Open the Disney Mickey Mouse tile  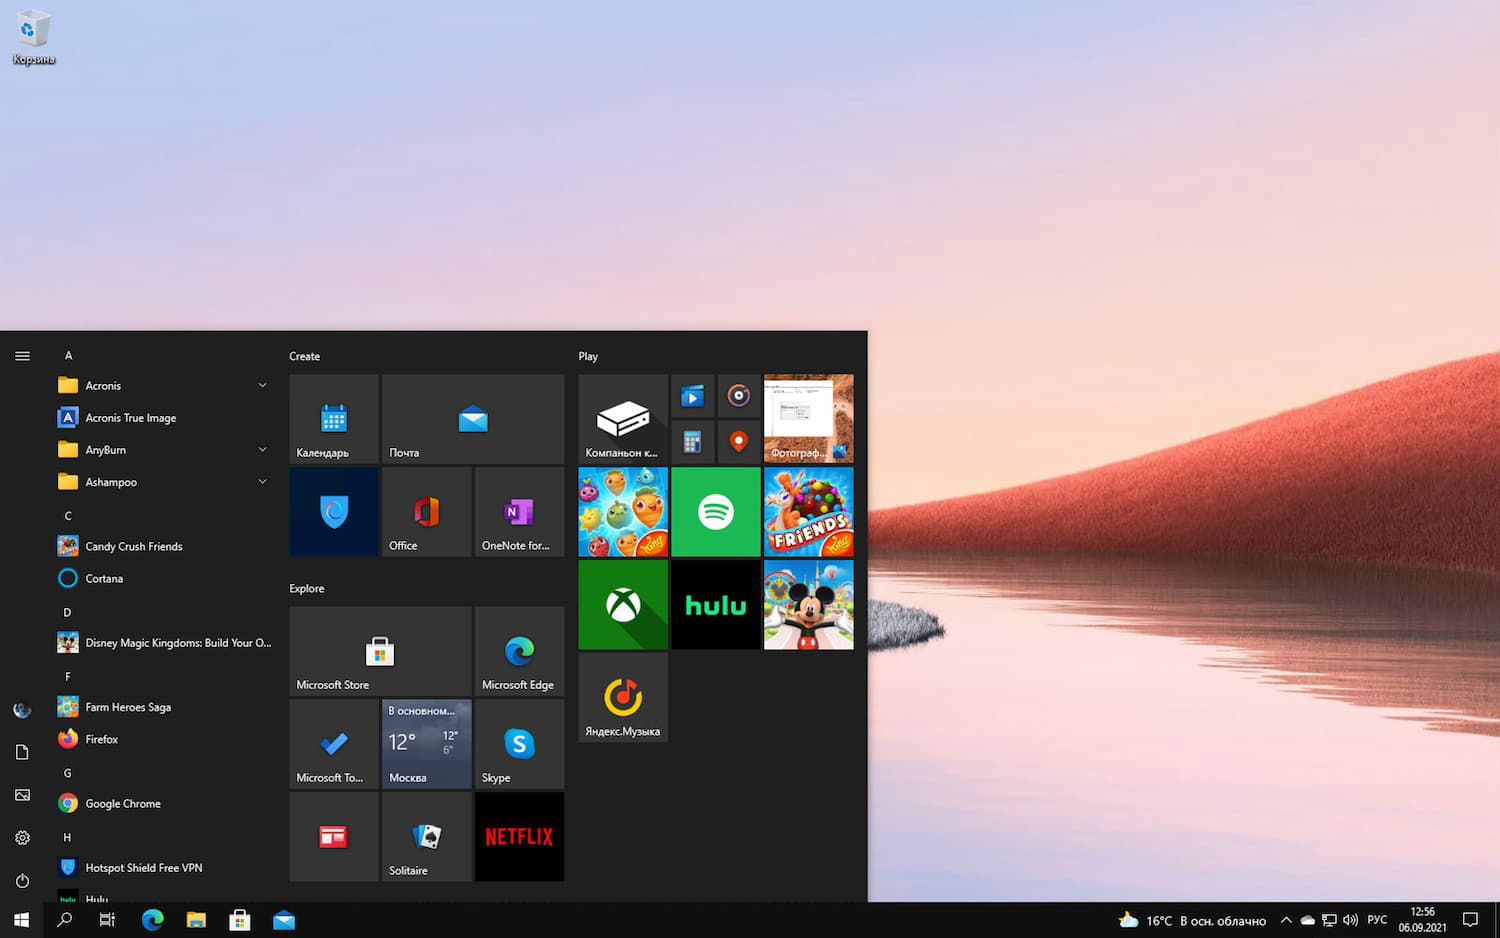pos(809,605)
